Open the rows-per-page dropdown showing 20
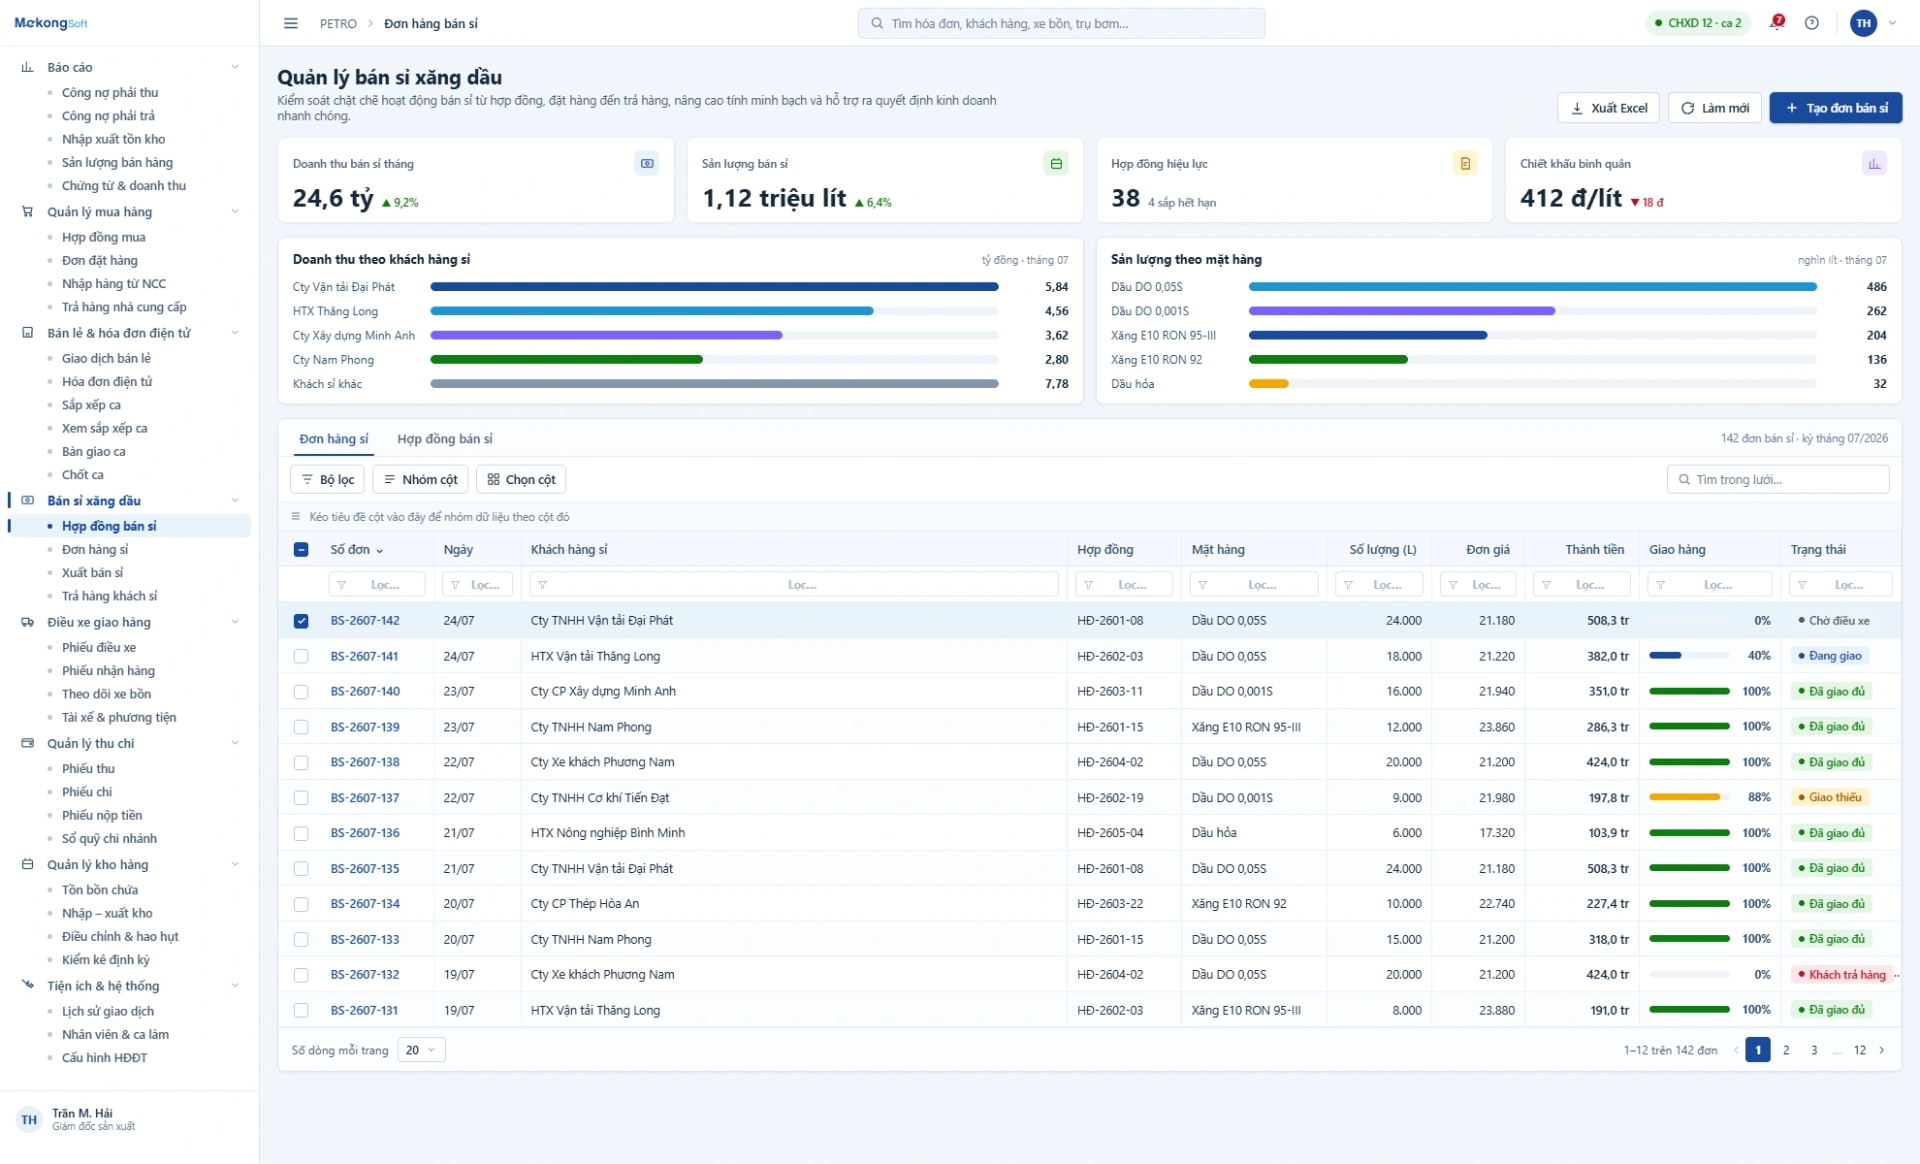This screenshot has height=1164, width=1920. [x=421, y=1050]
